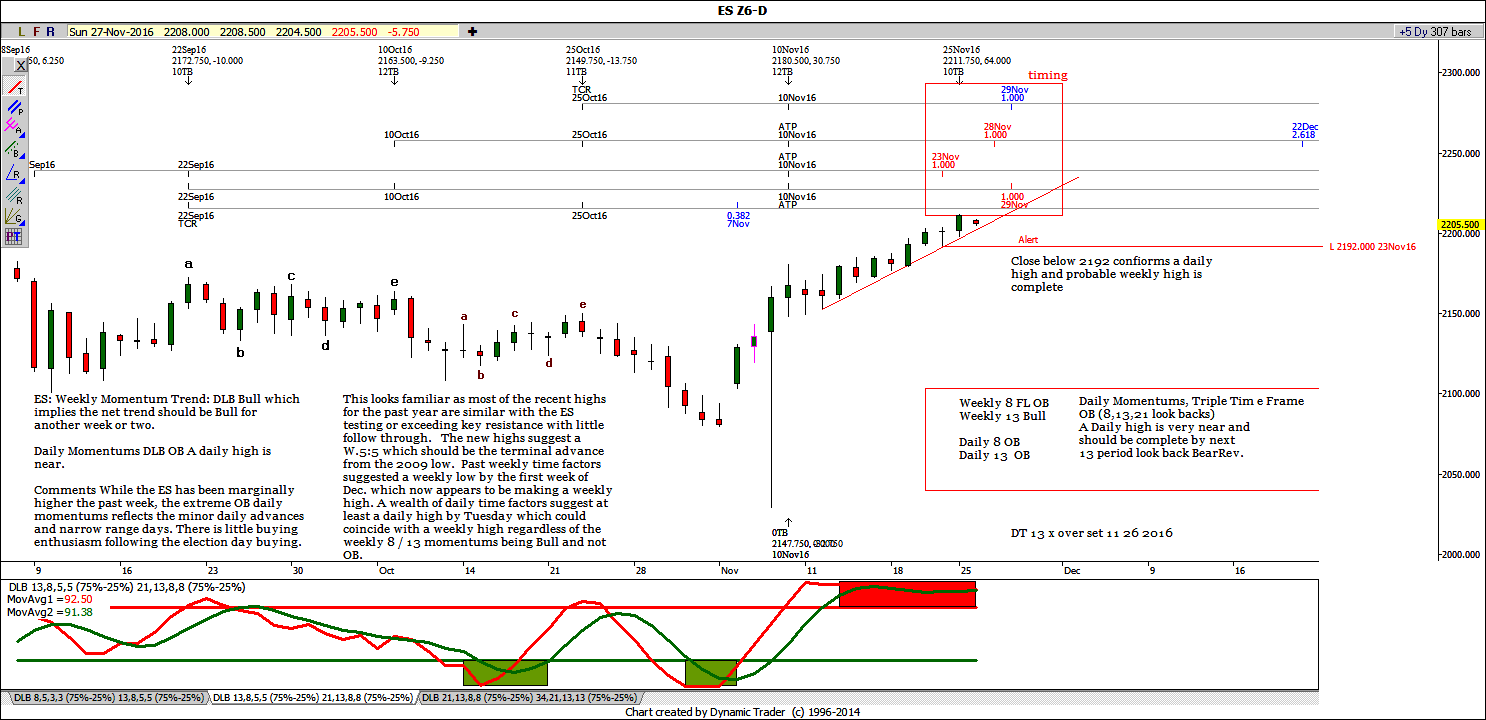Click the 'Daily Momentums, Triple Time Frame' note

[x=1191, y=427]
